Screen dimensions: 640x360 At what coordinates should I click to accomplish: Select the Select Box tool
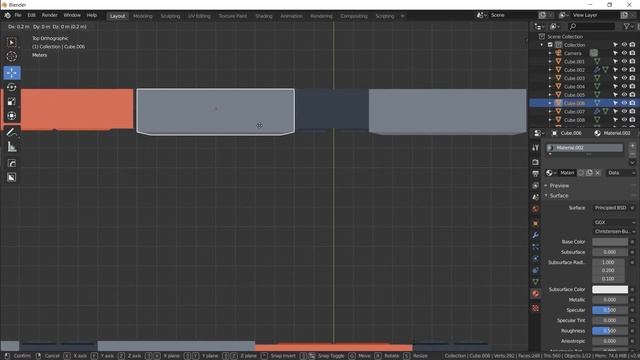click(11, 42)
